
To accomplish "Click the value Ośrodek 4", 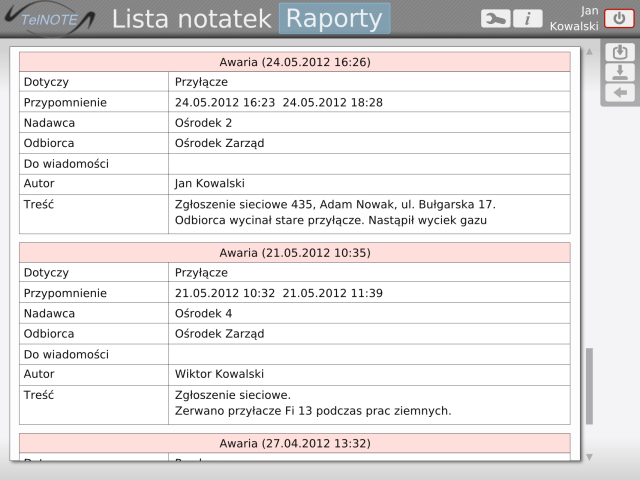I will point(203,313).
